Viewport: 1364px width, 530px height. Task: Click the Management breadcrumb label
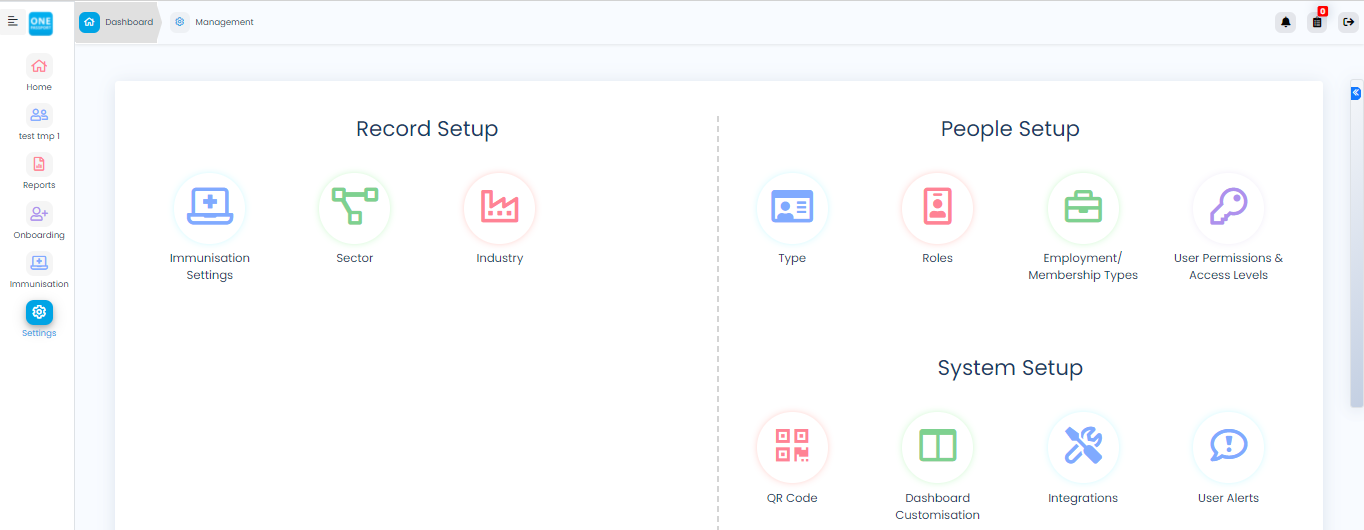[225, 22]
